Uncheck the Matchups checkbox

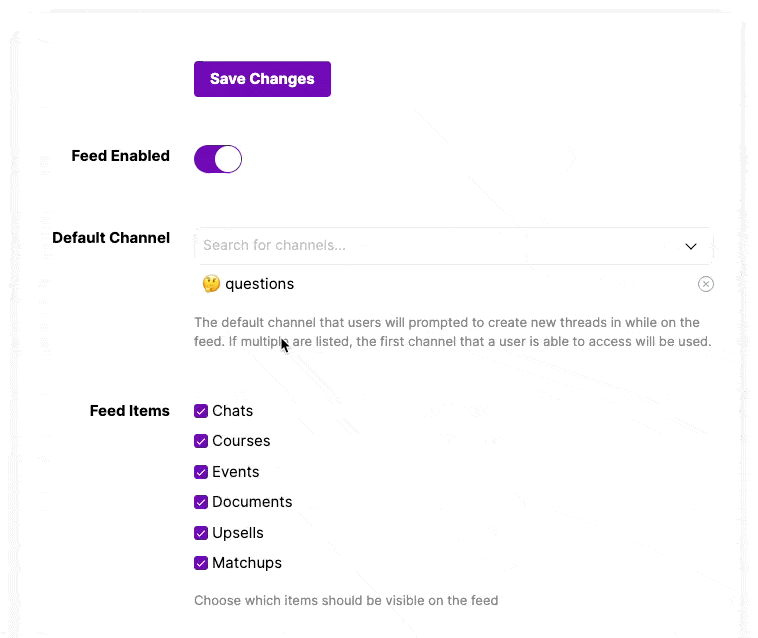(201, 563)
